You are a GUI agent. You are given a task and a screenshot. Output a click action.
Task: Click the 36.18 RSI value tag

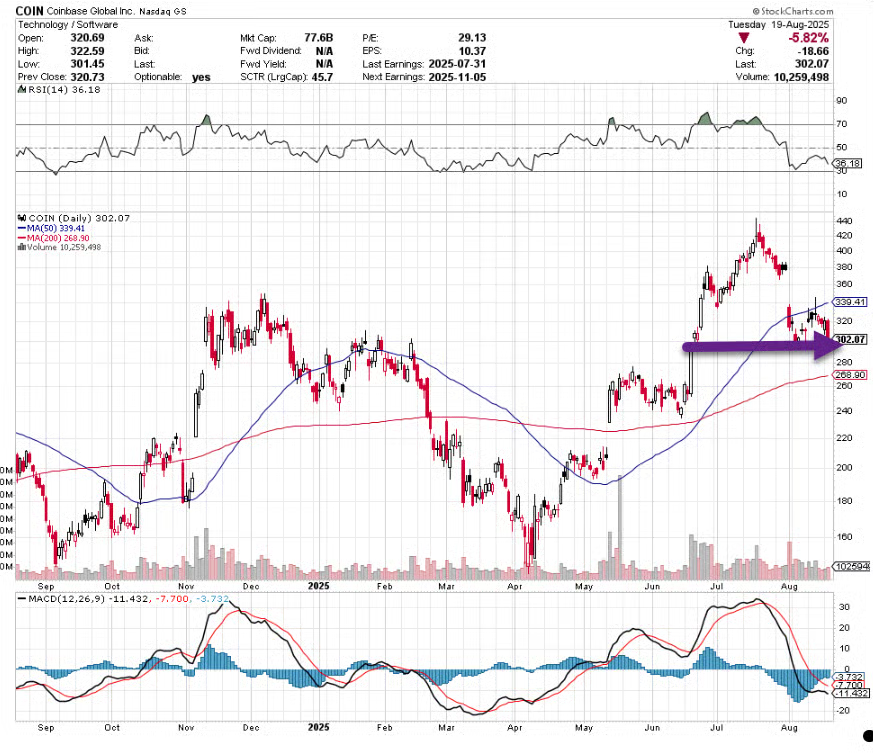[x=848, y=163]
